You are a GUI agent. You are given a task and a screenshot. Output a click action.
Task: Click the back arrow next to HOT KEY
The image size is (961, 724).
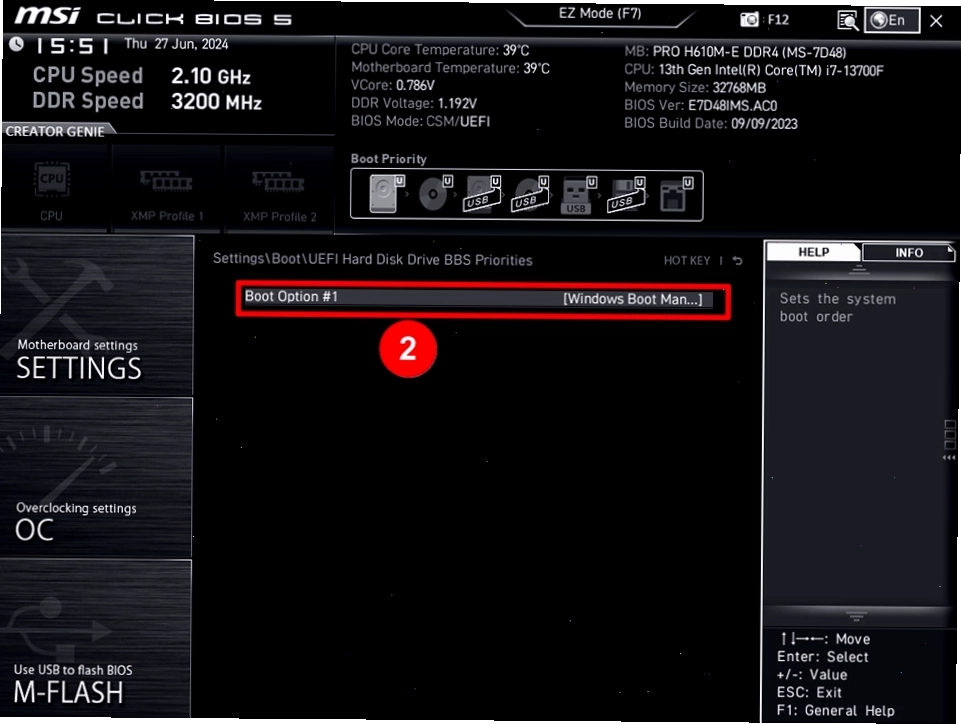pos(737,261)
